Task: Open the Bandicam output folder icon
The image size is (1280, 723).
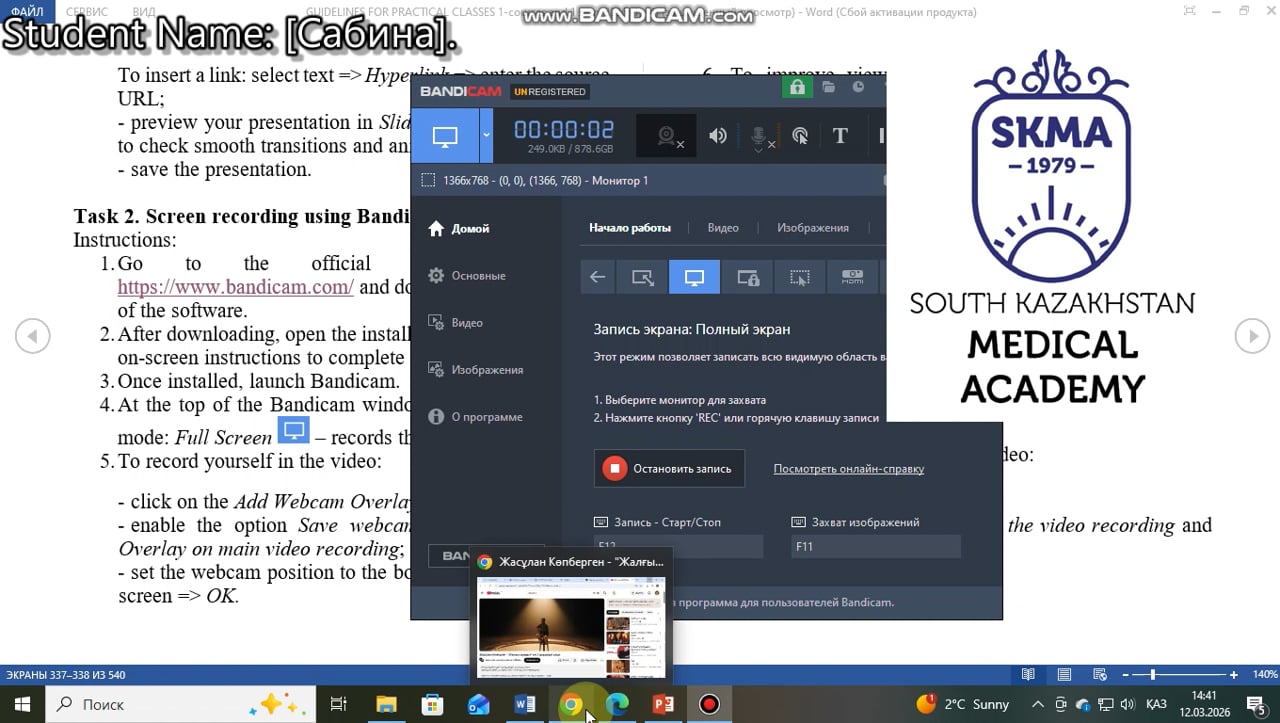Action: 829,88
